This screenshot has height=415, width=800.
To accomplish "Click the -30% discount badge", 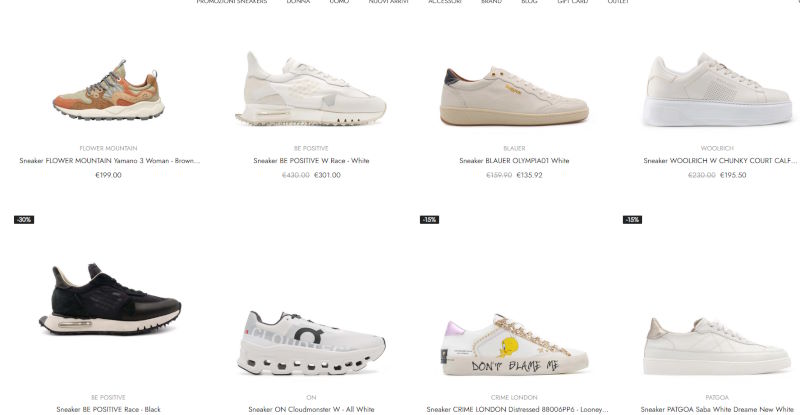I will pos(23,219).
